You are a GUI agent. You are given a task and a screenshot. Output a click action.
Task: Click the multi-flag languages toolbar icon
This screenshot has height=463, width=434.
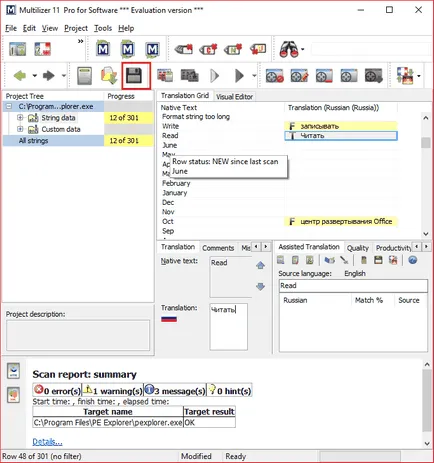405,76
